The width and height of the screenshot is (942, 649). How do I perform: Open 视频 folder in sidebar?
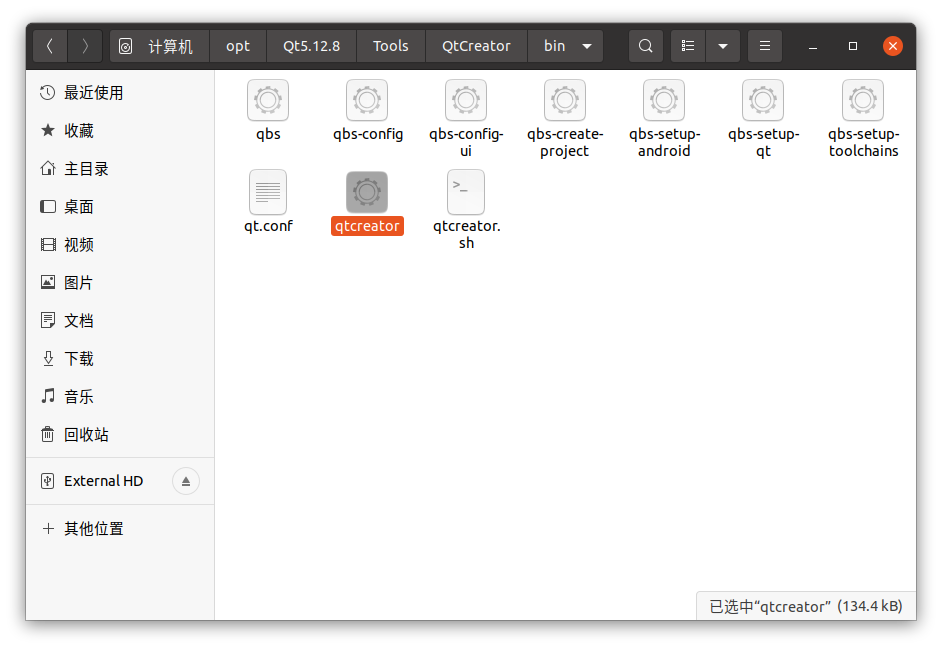(120, 245)
